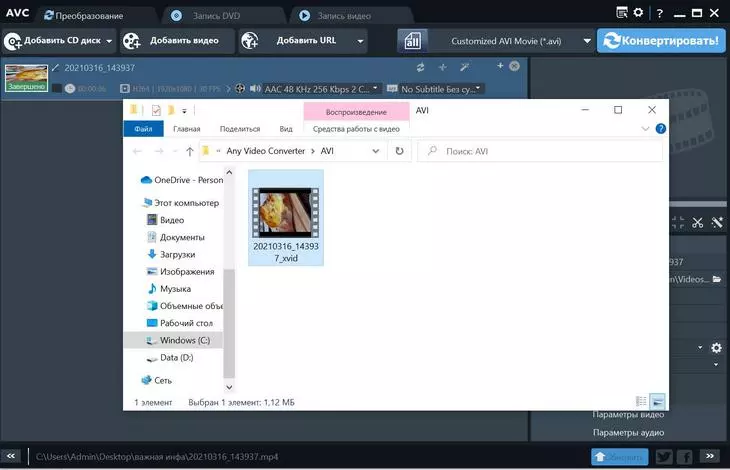Open AVC settings gear icon

[x=638, y=13]
